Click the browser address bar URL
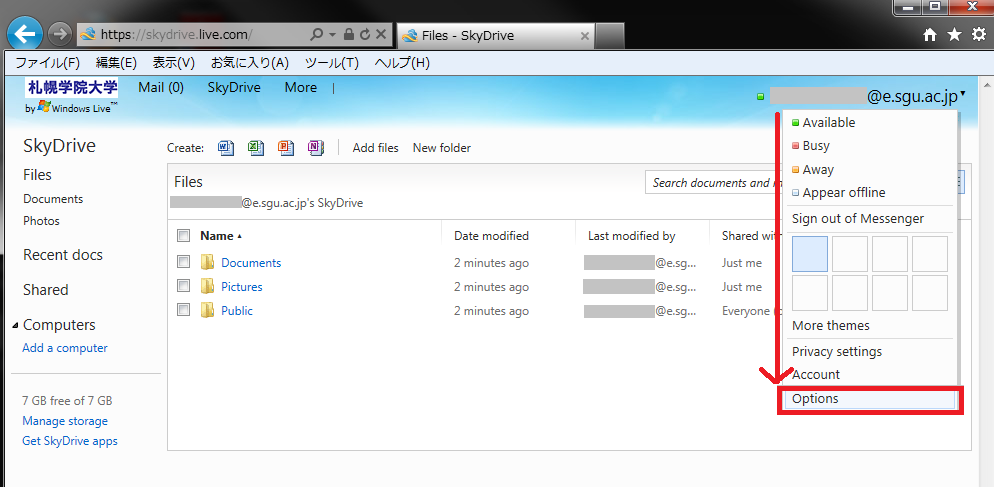 pos(177,35)
